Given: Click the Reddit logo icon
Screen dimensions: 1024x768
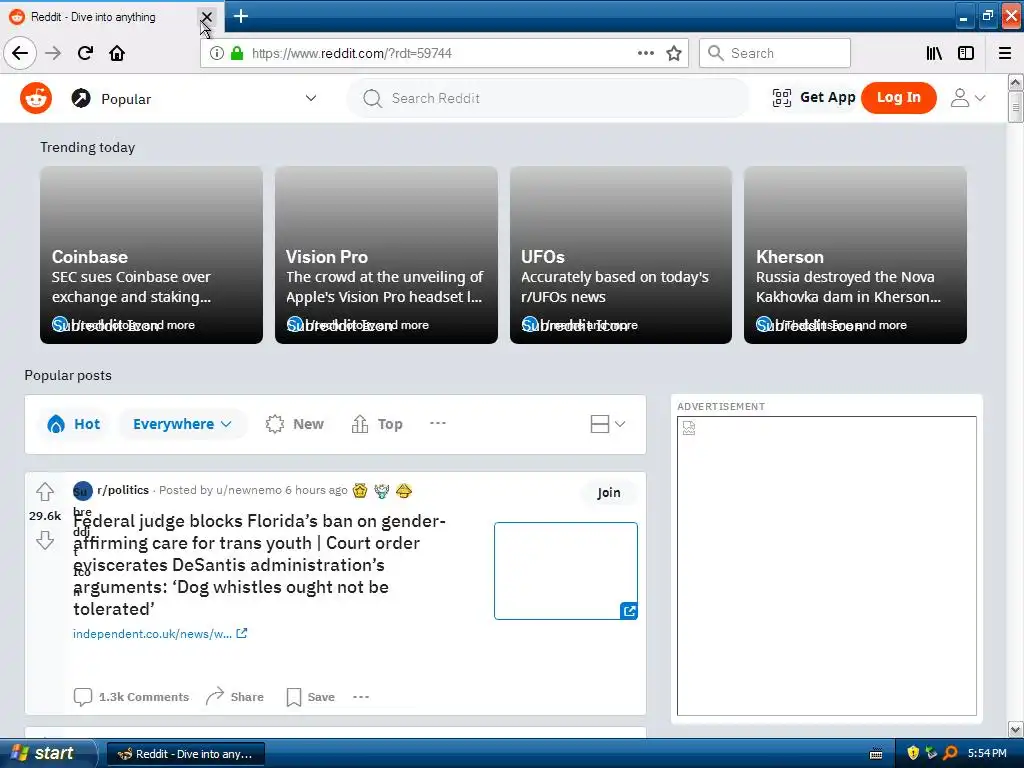Looking at the screenshot, I should click(x=35, y=99).
